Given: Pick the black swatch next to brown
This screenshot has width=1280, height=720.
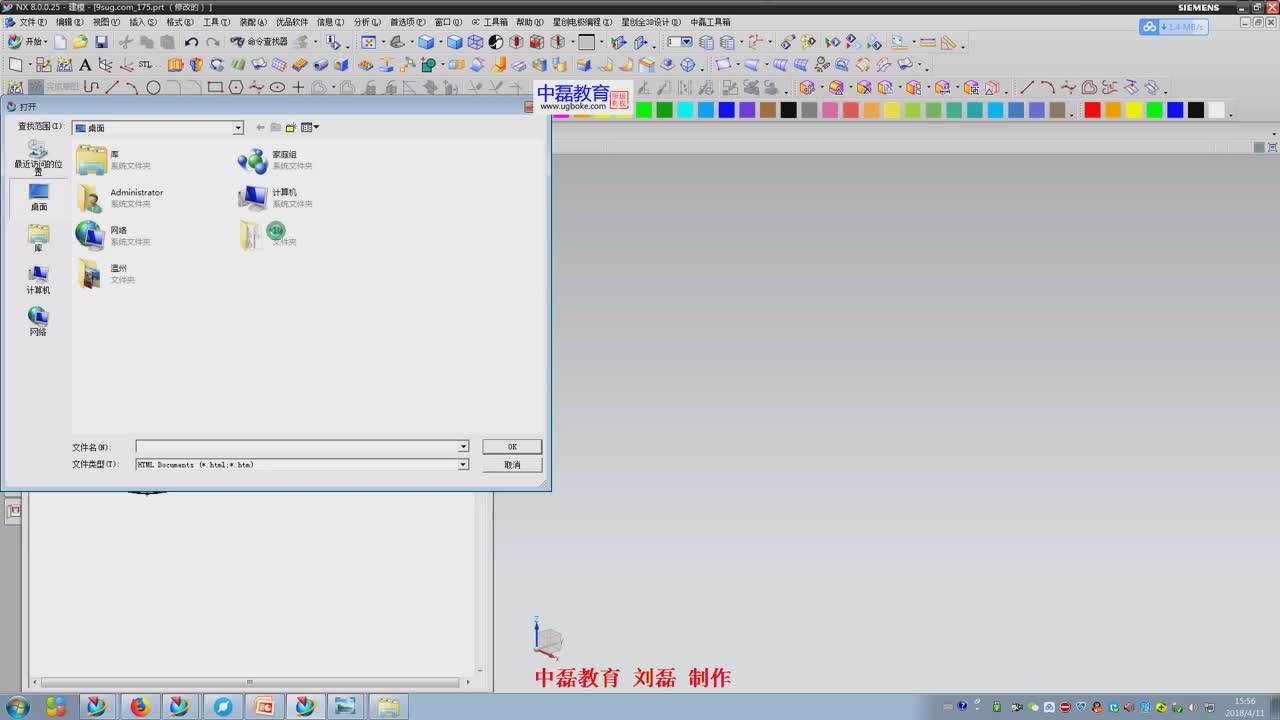Looking at the screenshot, I should 788,110.
